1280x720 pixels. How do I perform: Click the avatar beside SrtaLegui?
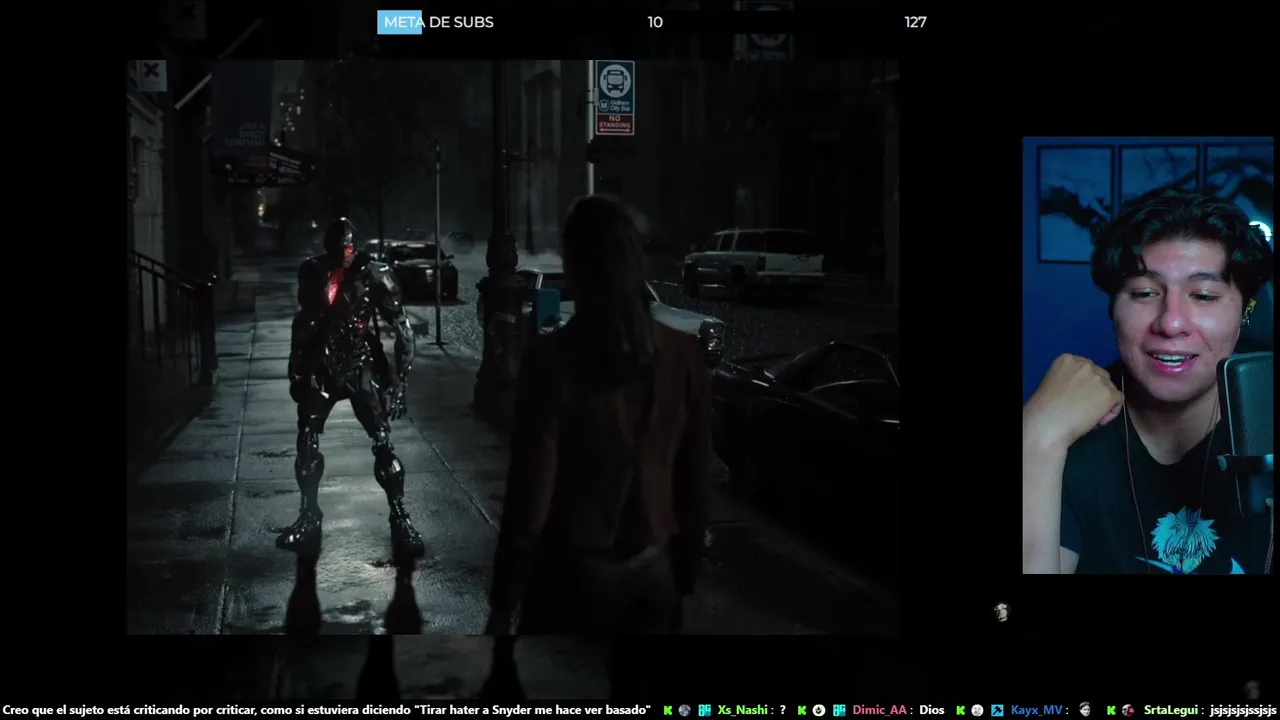pos(1128,710)
